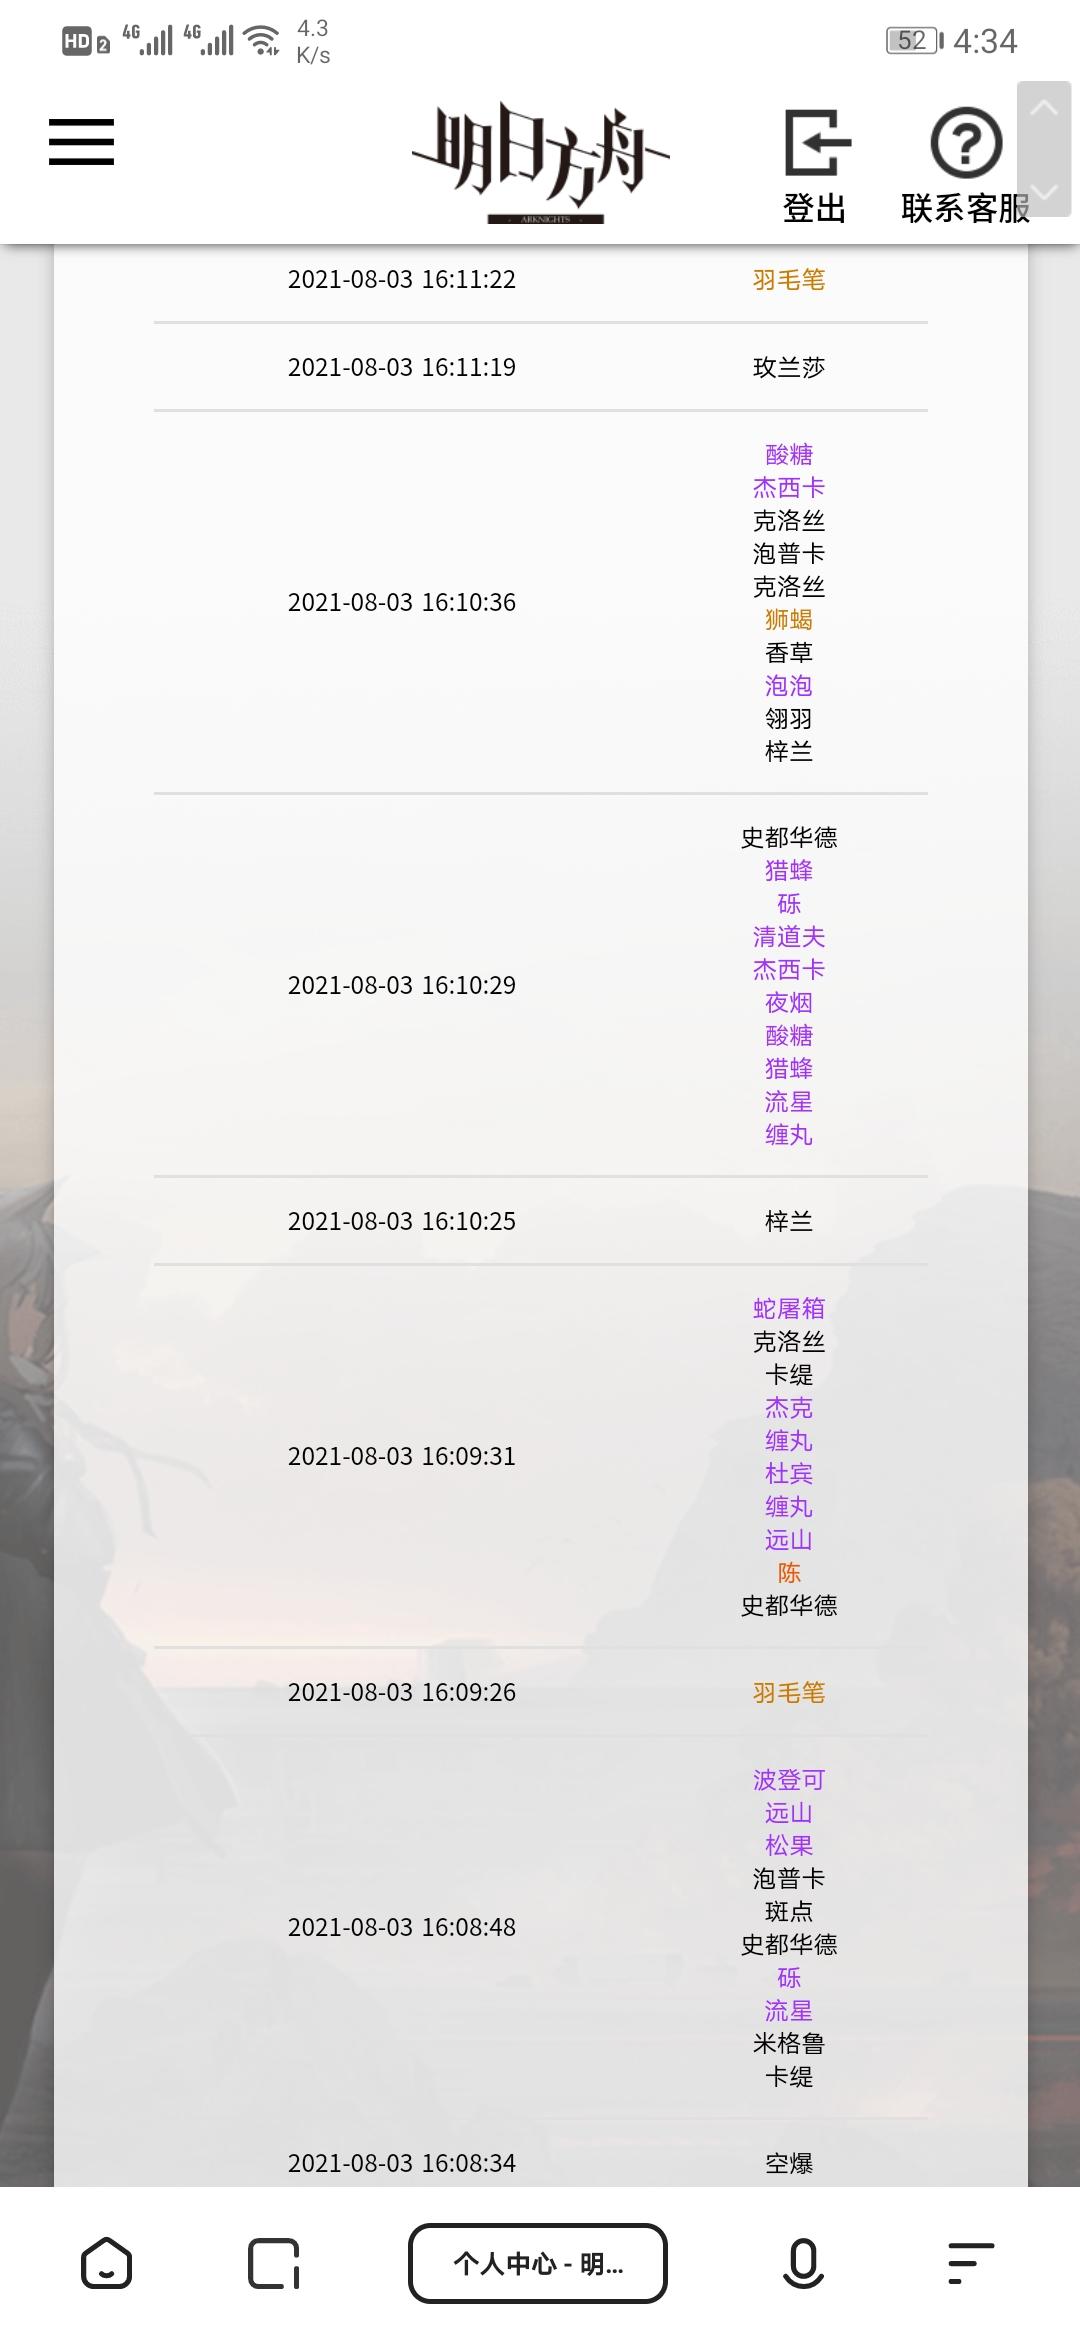Tap the microphone voice search icon
The height and width of the screenshot is (2340, 1080).
pos(804,2262)
